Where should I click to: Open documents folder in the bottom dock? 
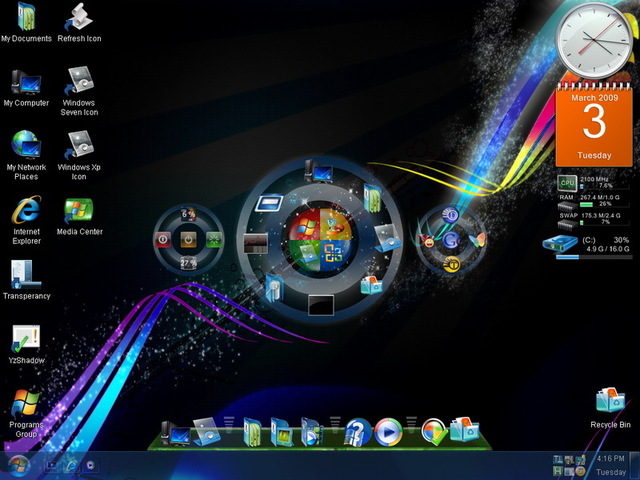coord(253,432)
